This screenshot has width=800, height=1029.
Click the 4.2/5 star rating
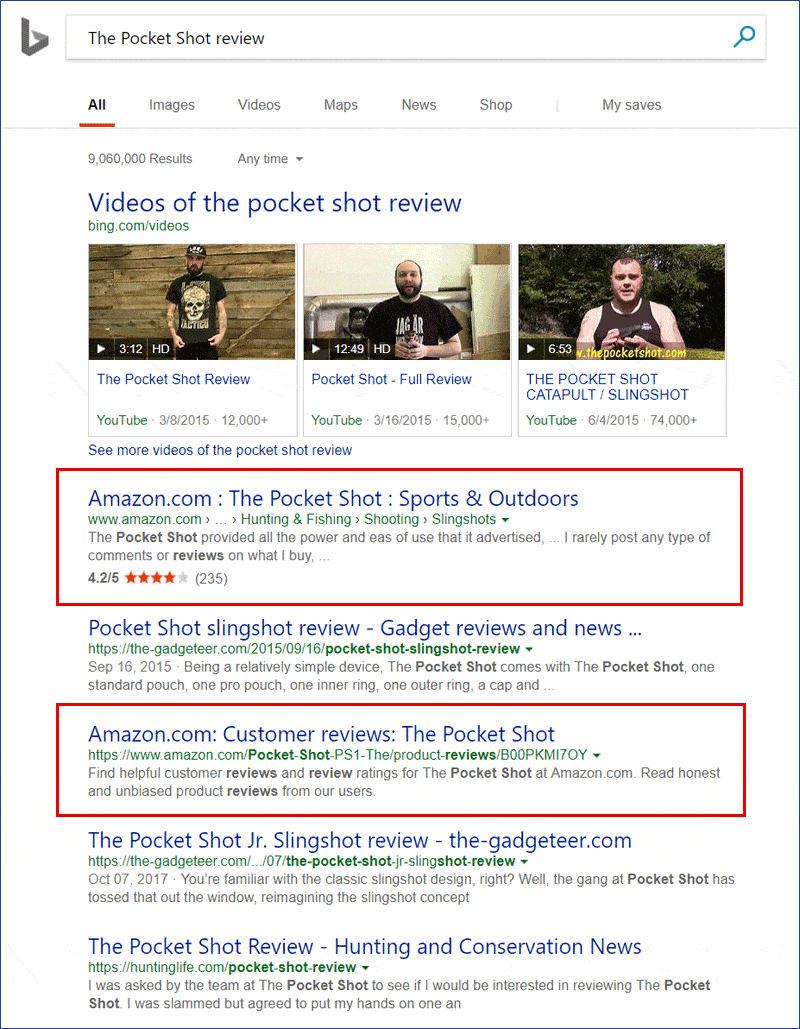coord(138,578)
